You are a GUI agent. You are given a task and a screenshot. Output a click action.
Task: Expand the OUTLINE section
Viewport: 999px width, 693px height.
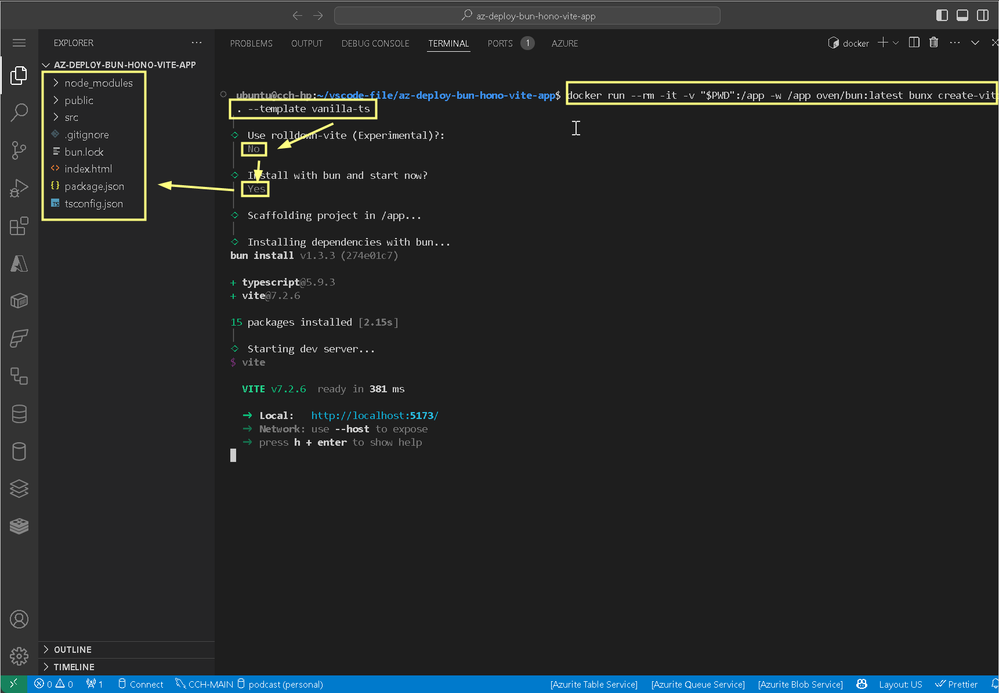[73, 650]
